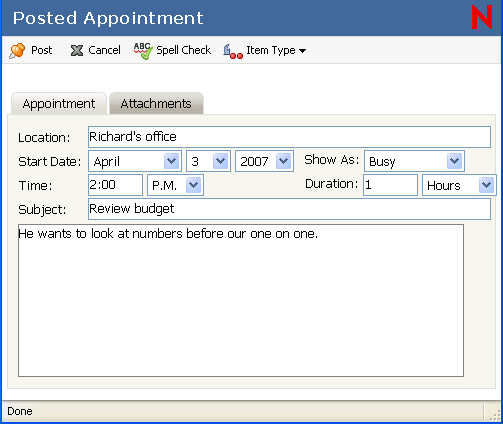This screenshot has width=503, height=424.
Task: Click the Time: label
Action: [x=36, y=186]
